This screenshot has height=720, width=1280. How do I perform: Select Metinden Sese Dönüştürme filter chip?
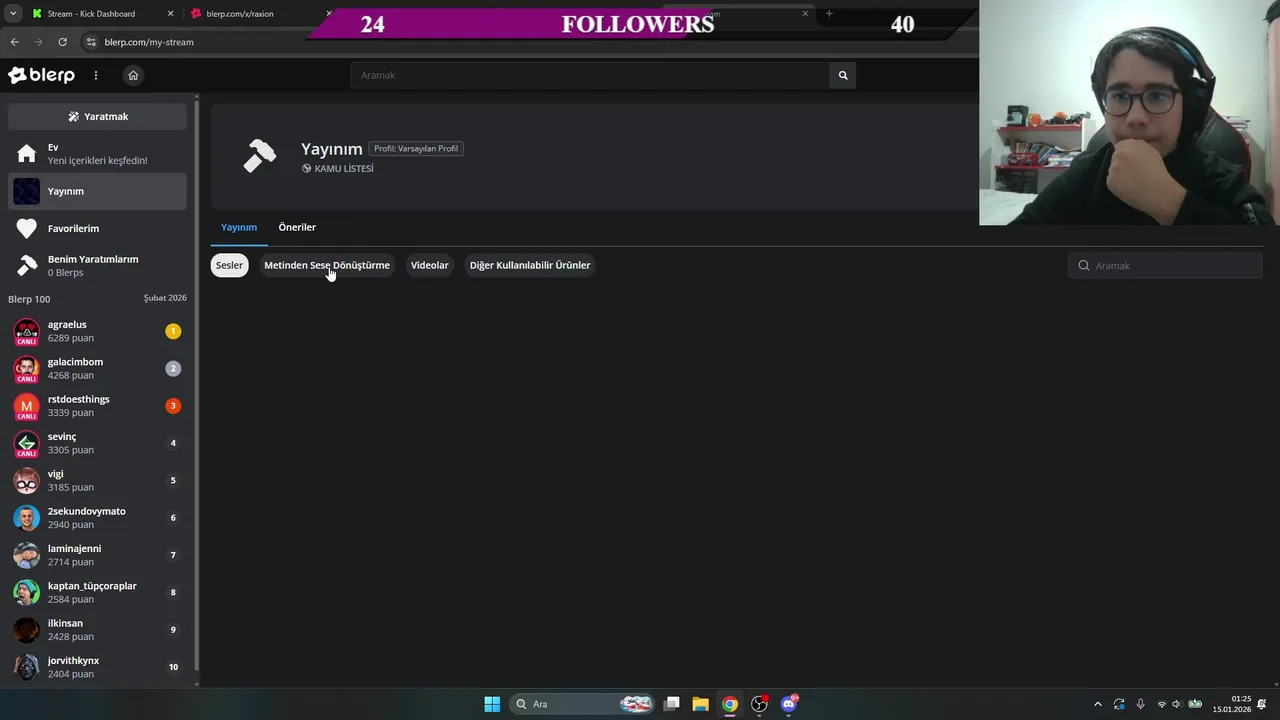click(x=327, y=265)
